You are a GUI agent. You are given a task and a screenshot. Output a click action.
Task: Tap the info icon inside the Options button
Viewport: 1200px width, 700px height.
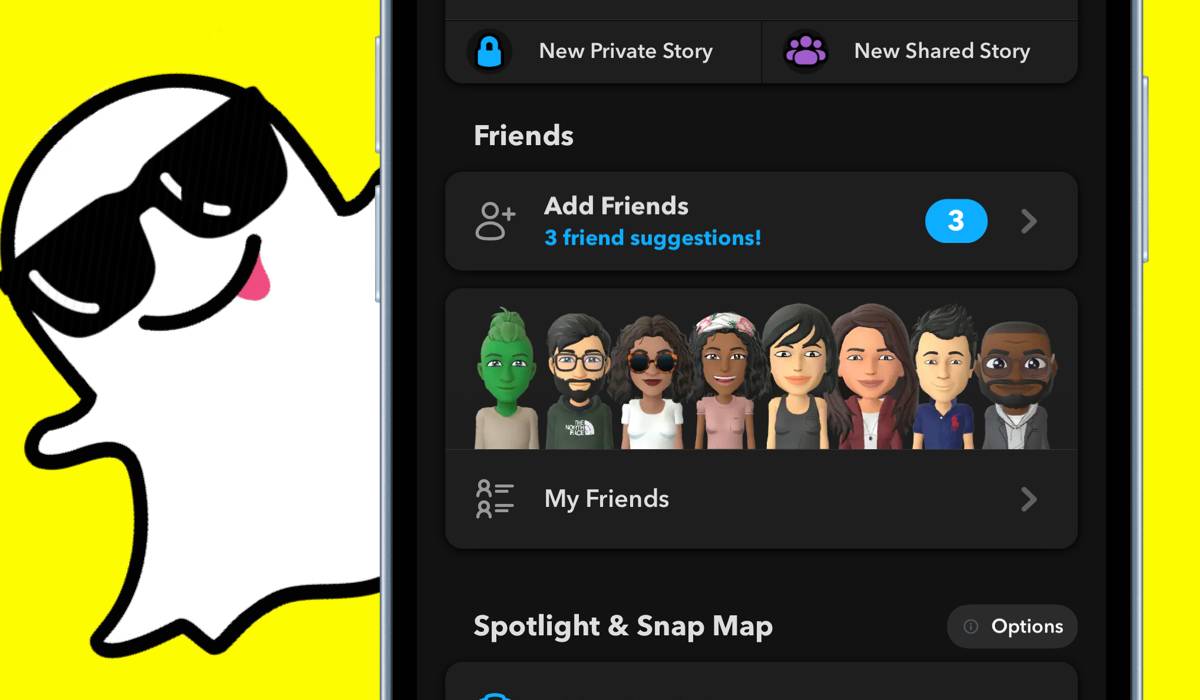coord(970,627)
